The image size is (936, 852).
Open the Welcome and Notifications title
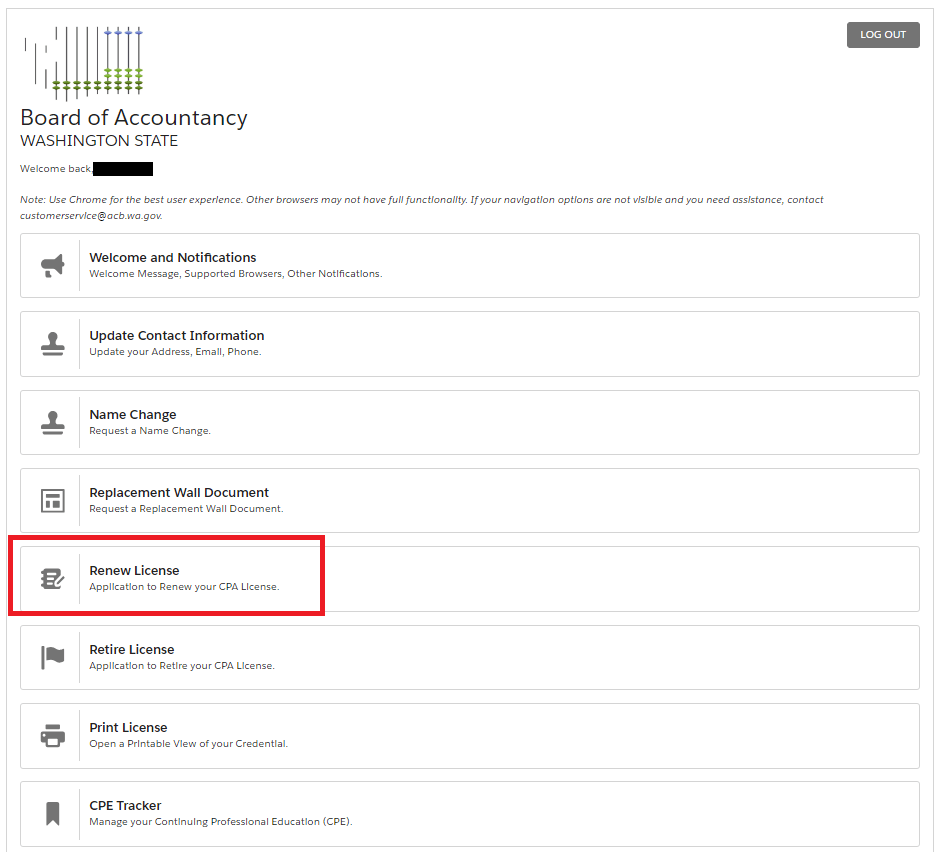(x=173, y=257)
